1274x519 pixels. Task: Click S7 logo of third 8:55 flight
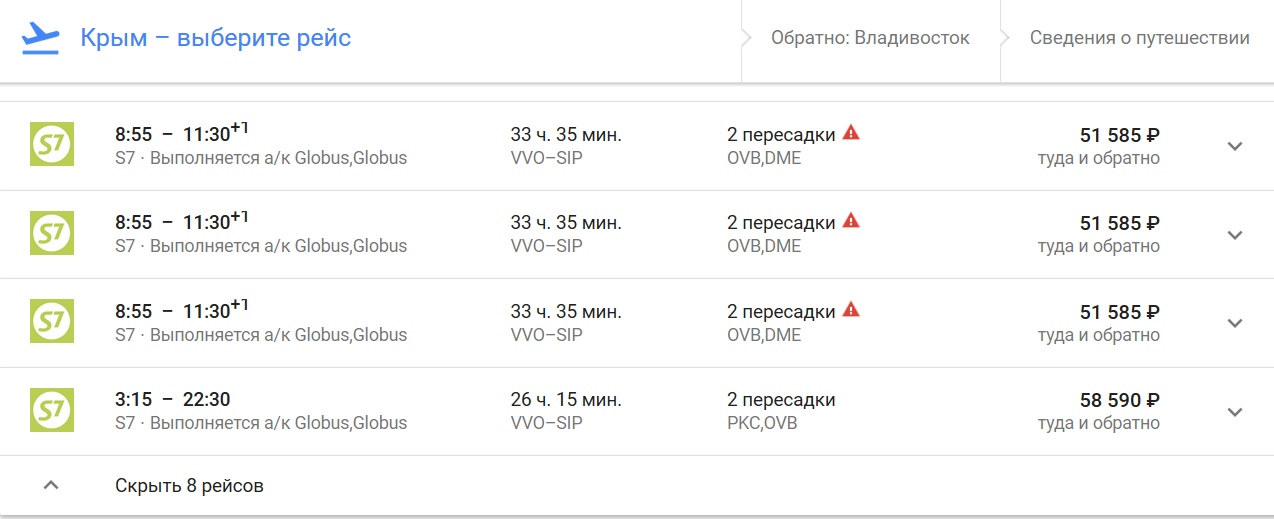(x=51, y=321)
